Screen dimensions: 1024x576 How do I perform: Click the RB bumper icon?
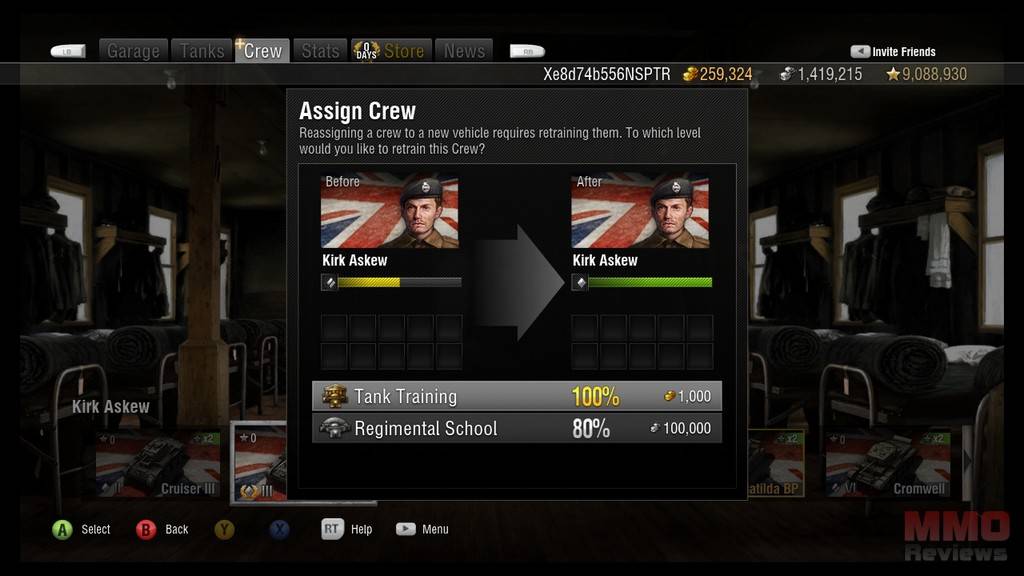click(x=527, y=51)
